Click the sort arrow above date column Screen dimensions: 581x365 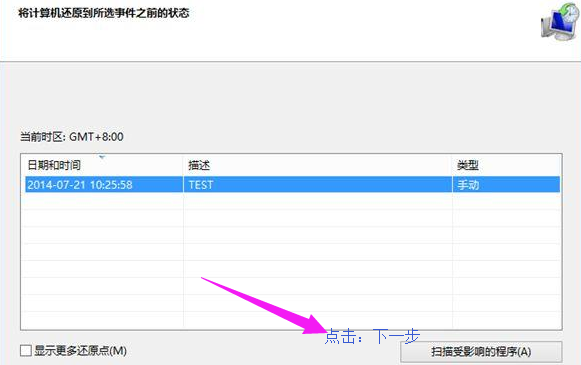[x=102, y=157]
